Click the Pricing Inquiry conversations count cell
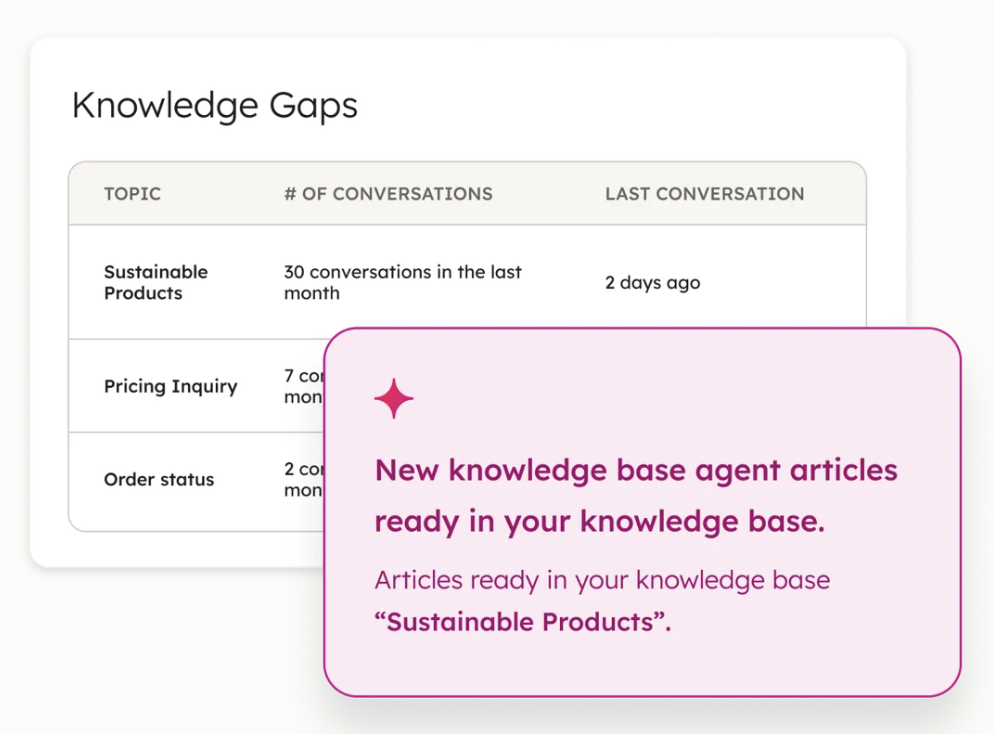The width and height of the screenshot is (994, 734). coord(302,386)
